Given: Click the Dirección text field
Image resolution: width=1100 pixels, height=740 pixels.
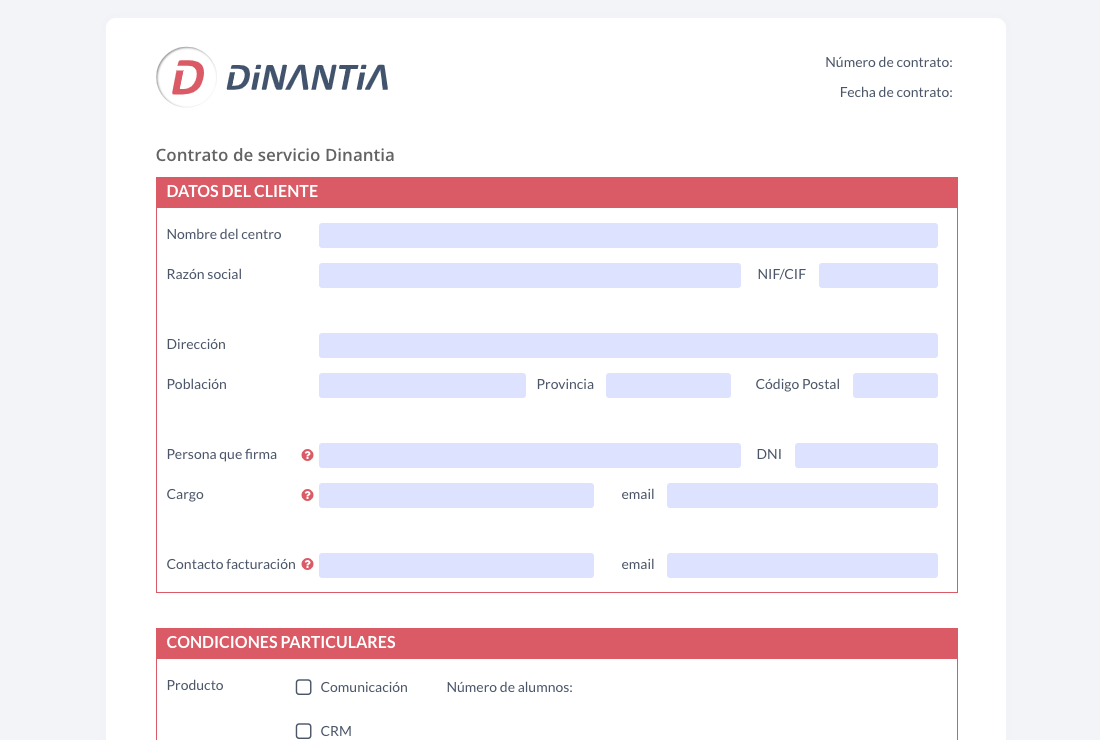Looking at the screenshot, I should [628, 345].
